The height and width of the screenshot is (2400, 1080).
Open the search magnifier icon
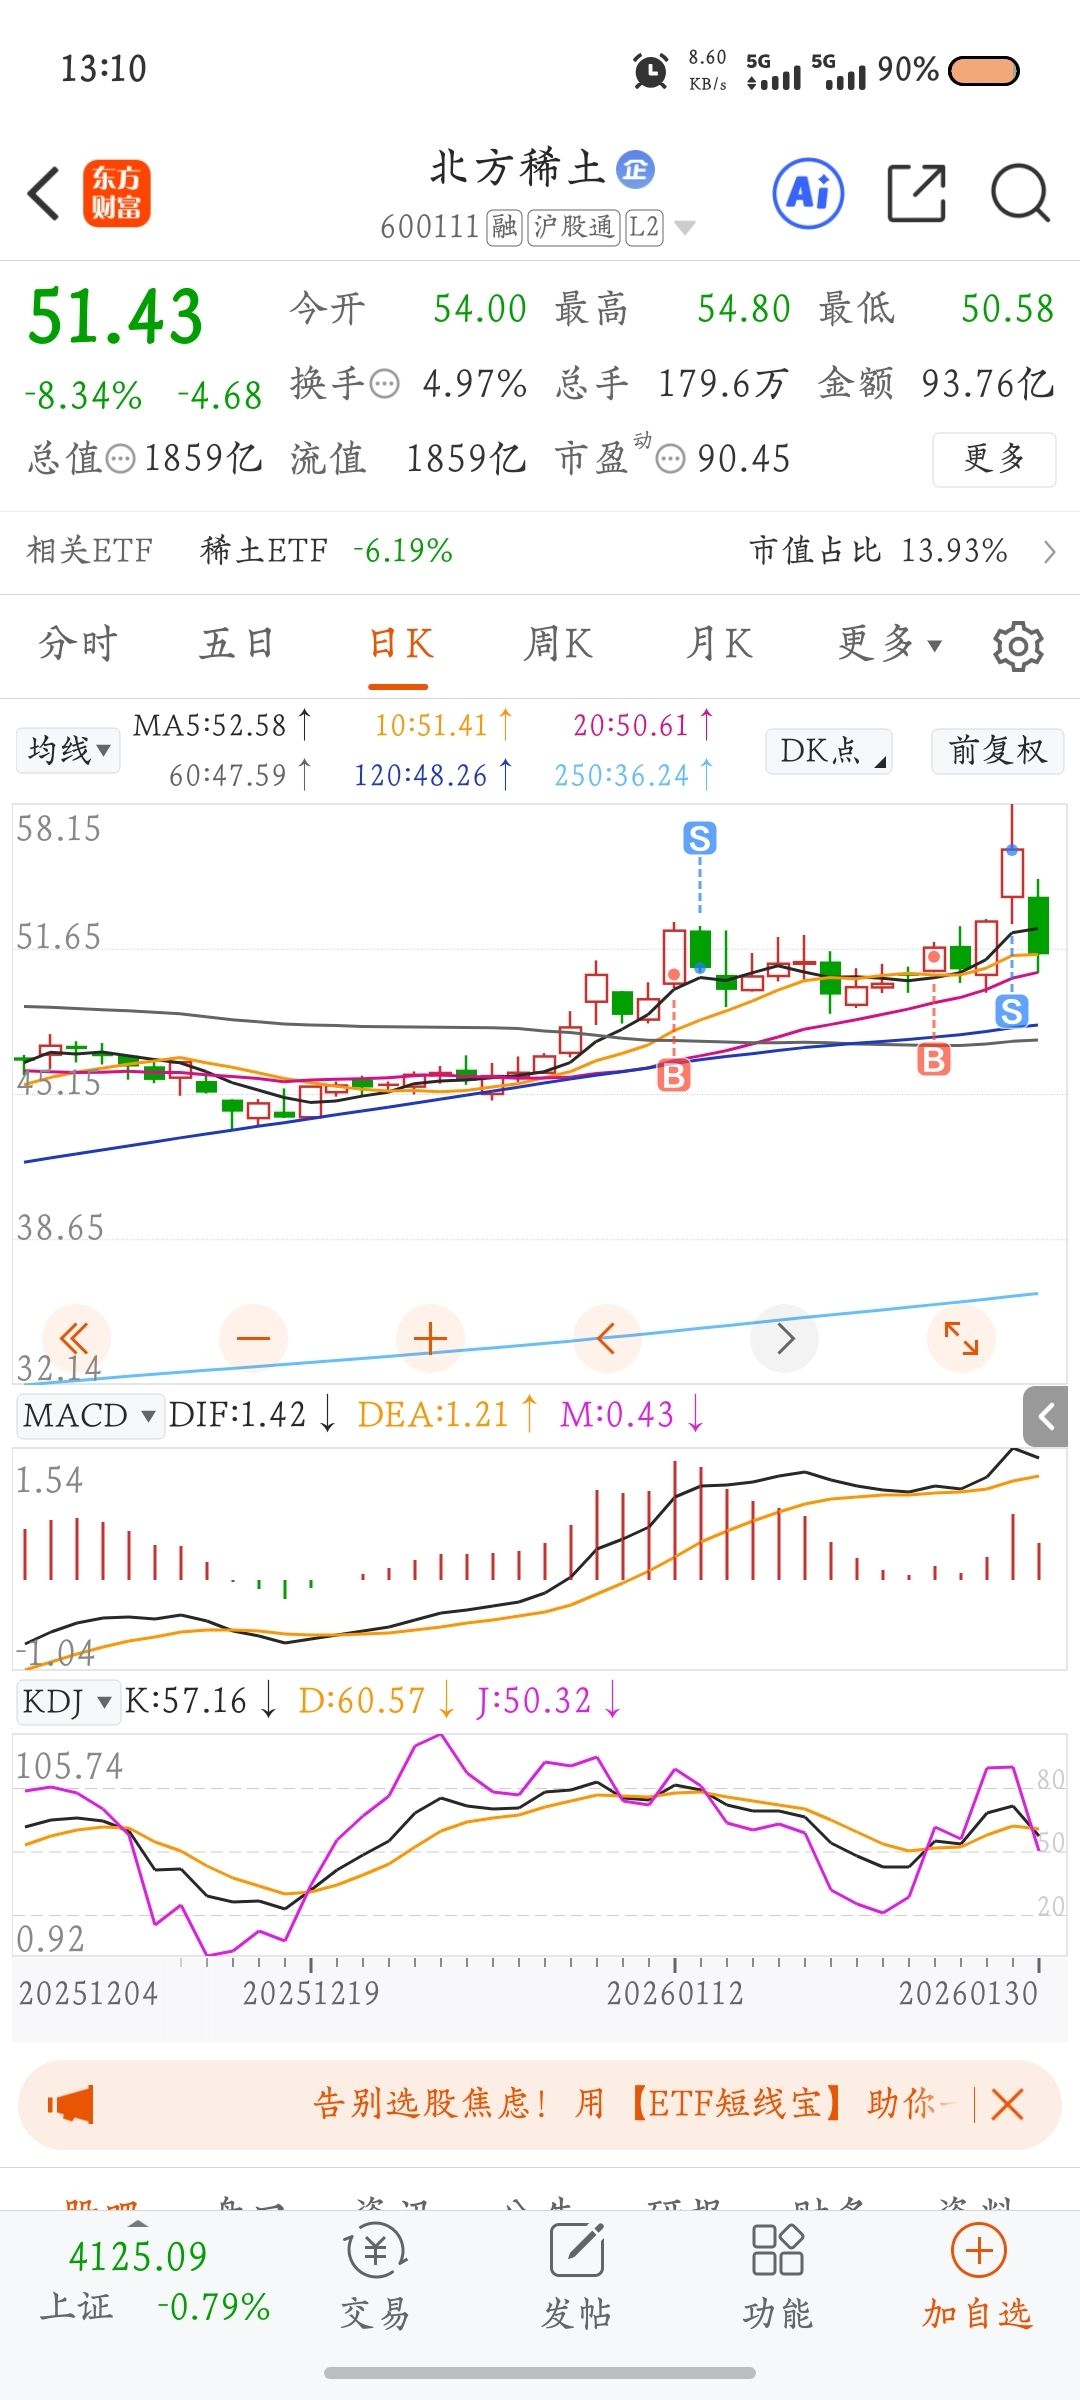coord(1020,193)
